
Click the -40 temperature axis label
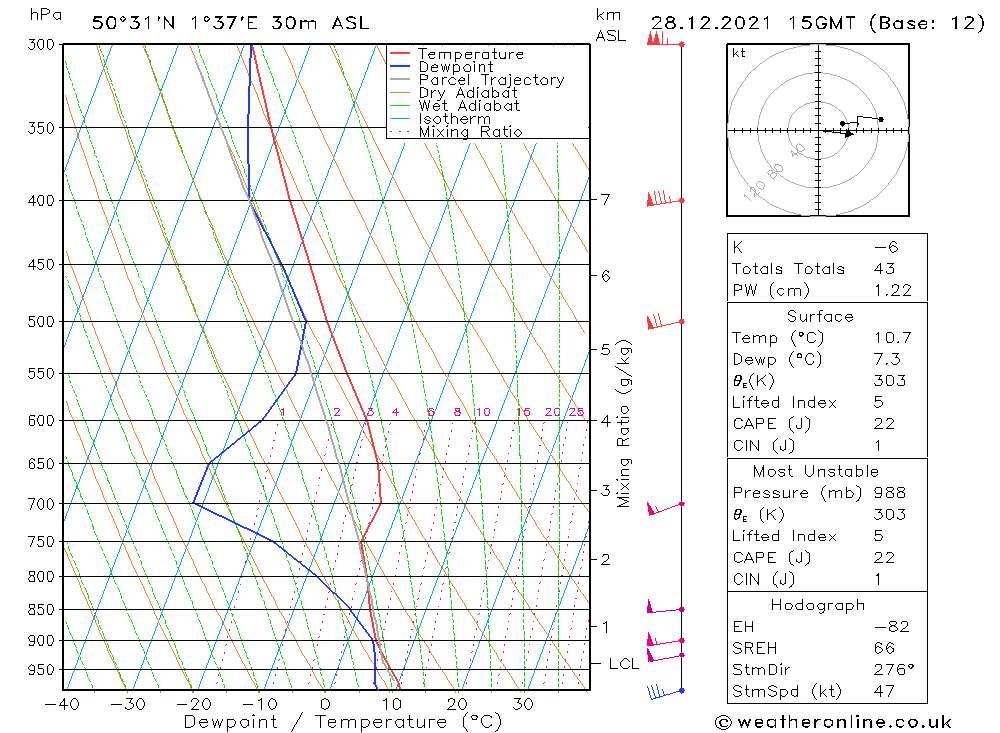pyautogui.click(x=62, y=704)
